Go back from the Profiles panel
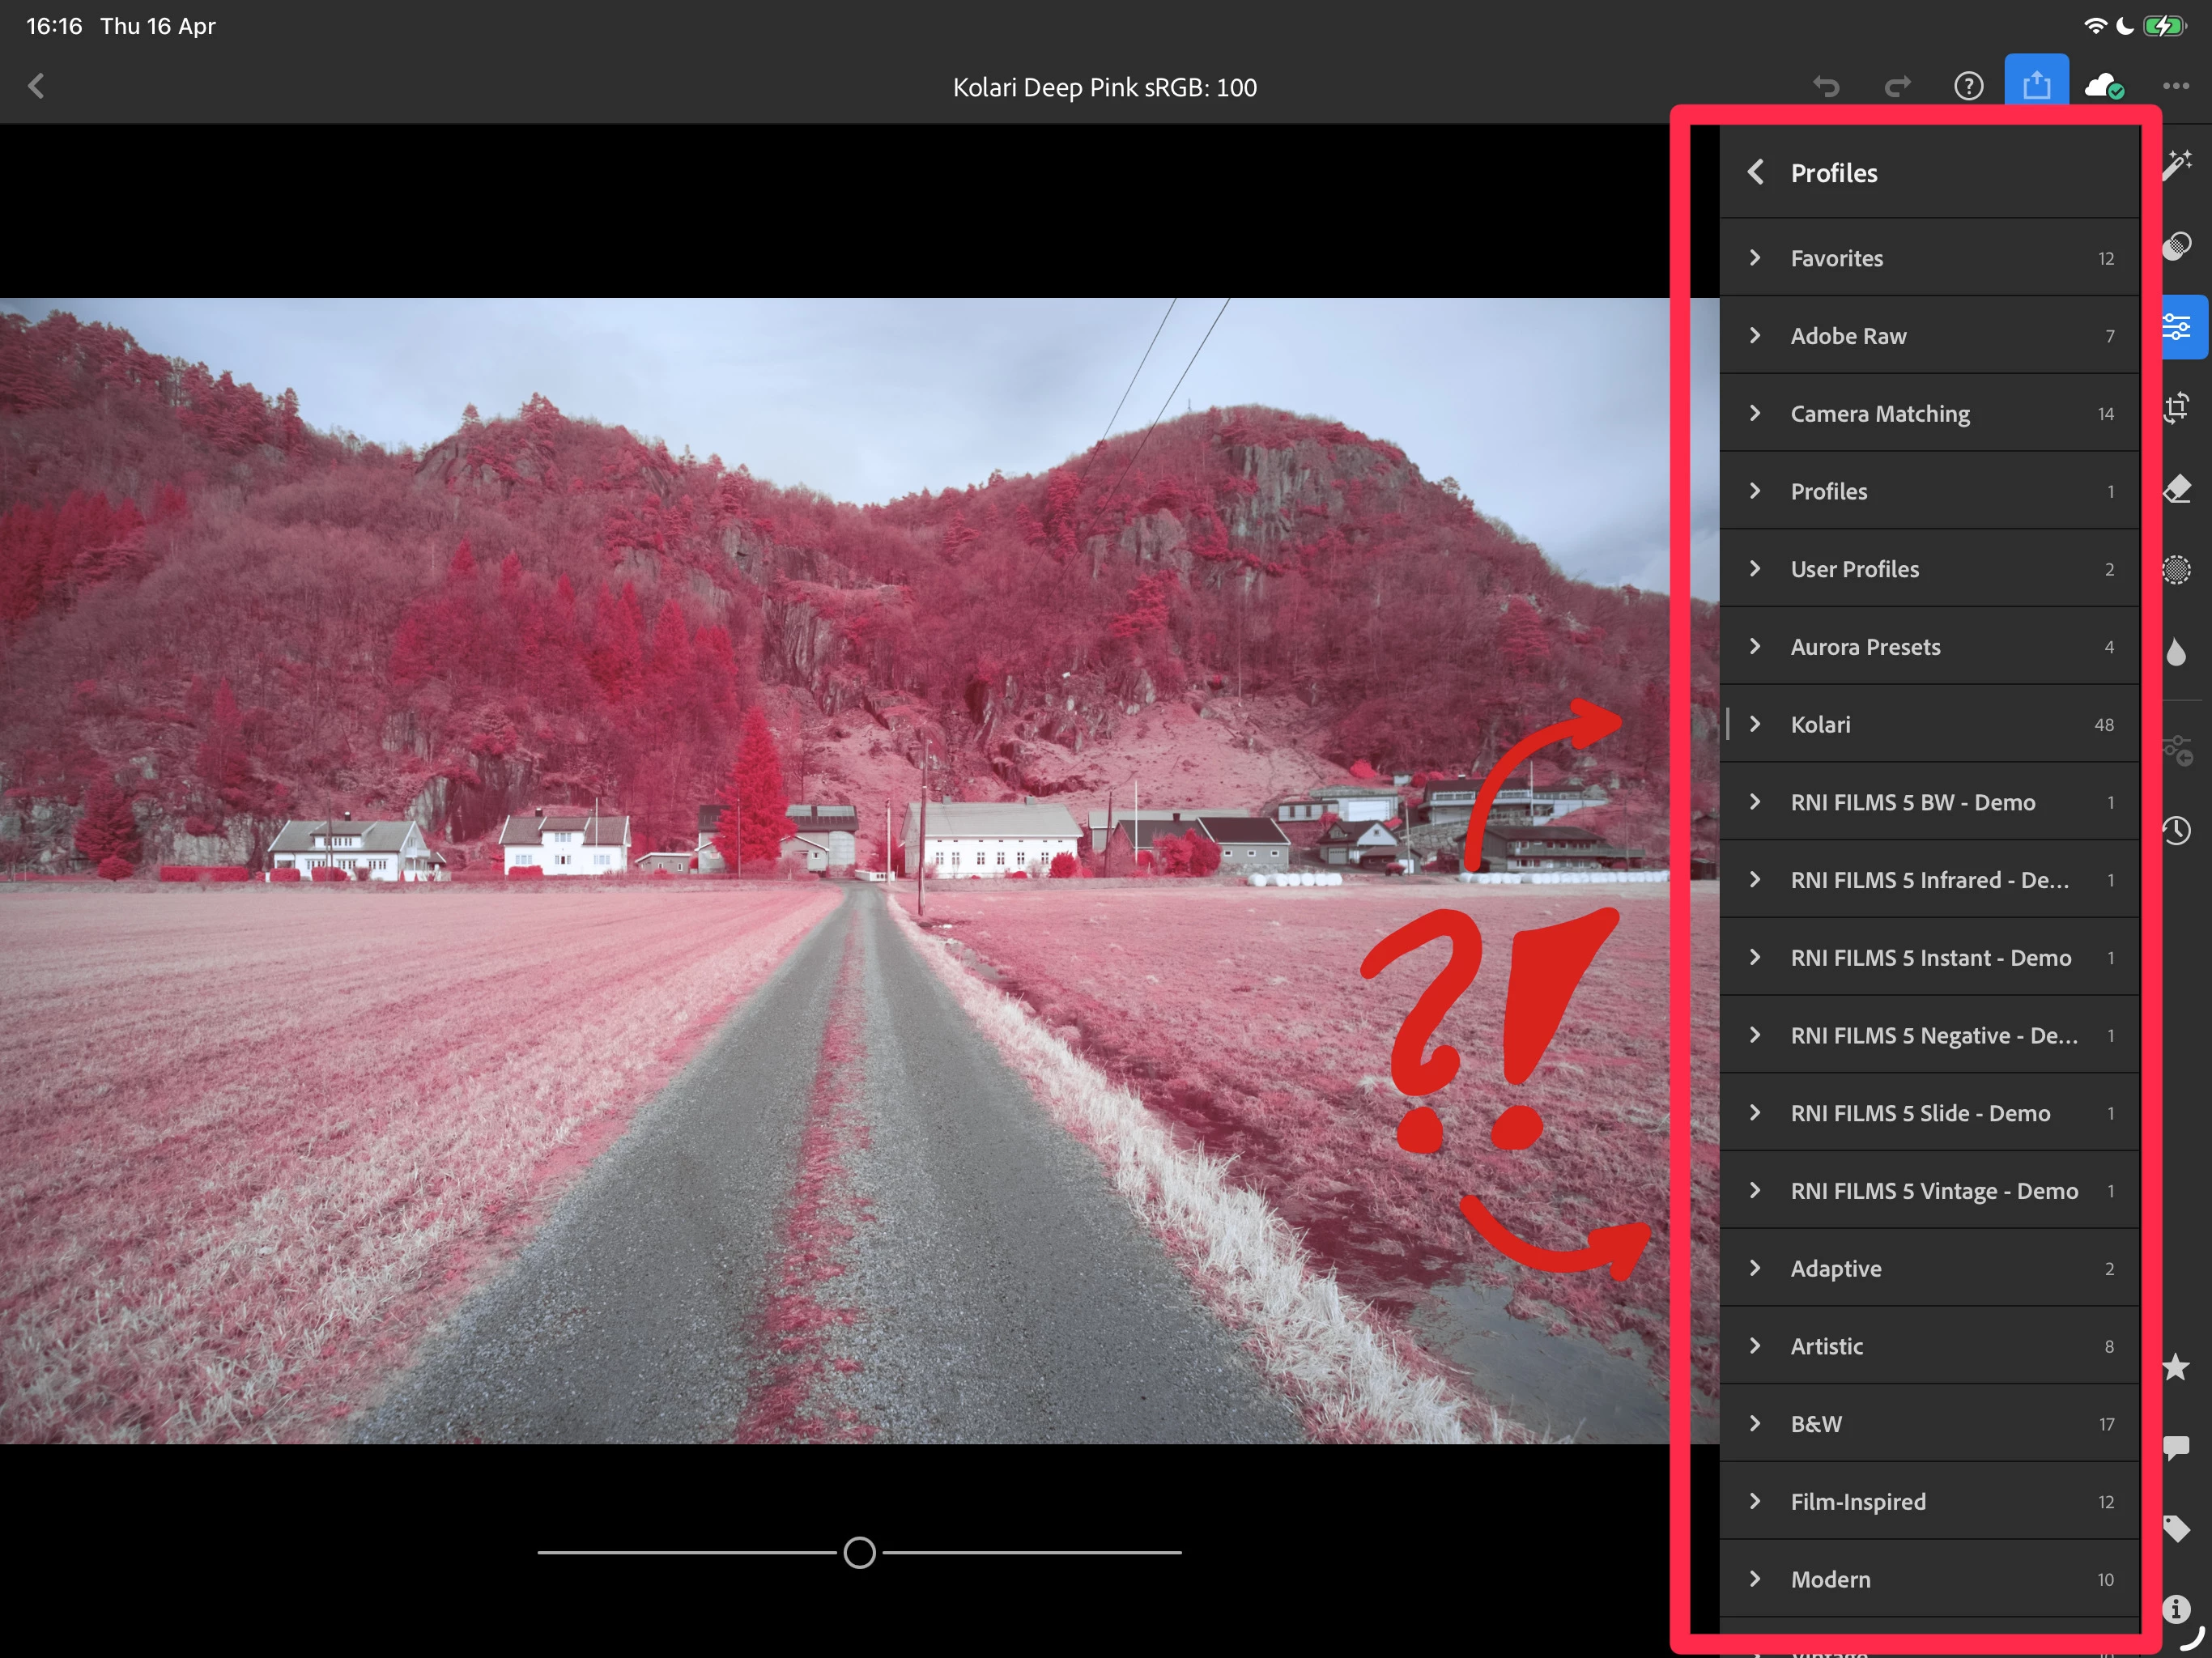Viewport: 2212px width, 1658px height. [1756, 172]
